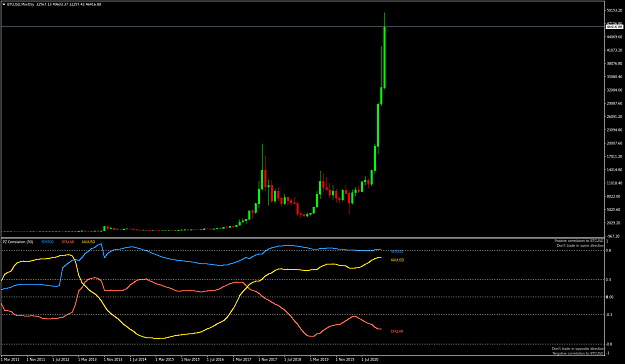Screen dimensions: 625x364
Task: Click the '1 Mar 2015' date label
Action: (x=164, y=359)
